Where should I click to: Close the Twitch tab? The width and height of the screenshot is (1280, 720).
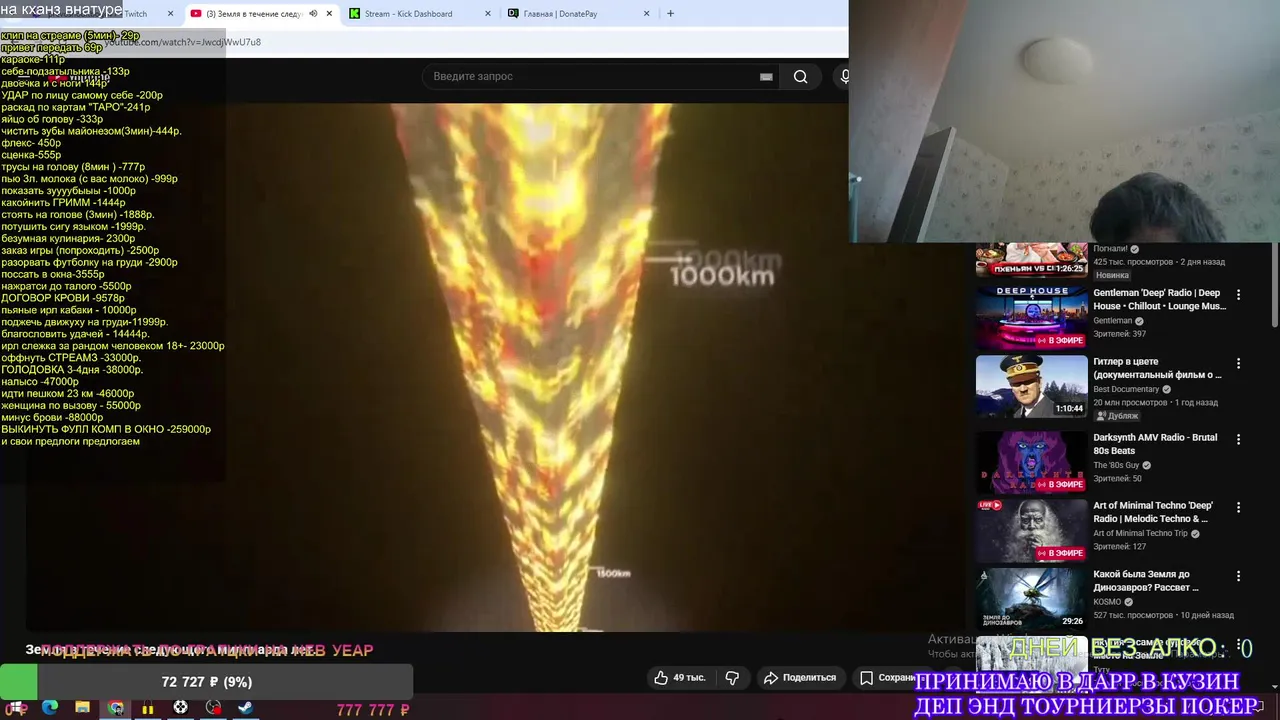(170, 14)
